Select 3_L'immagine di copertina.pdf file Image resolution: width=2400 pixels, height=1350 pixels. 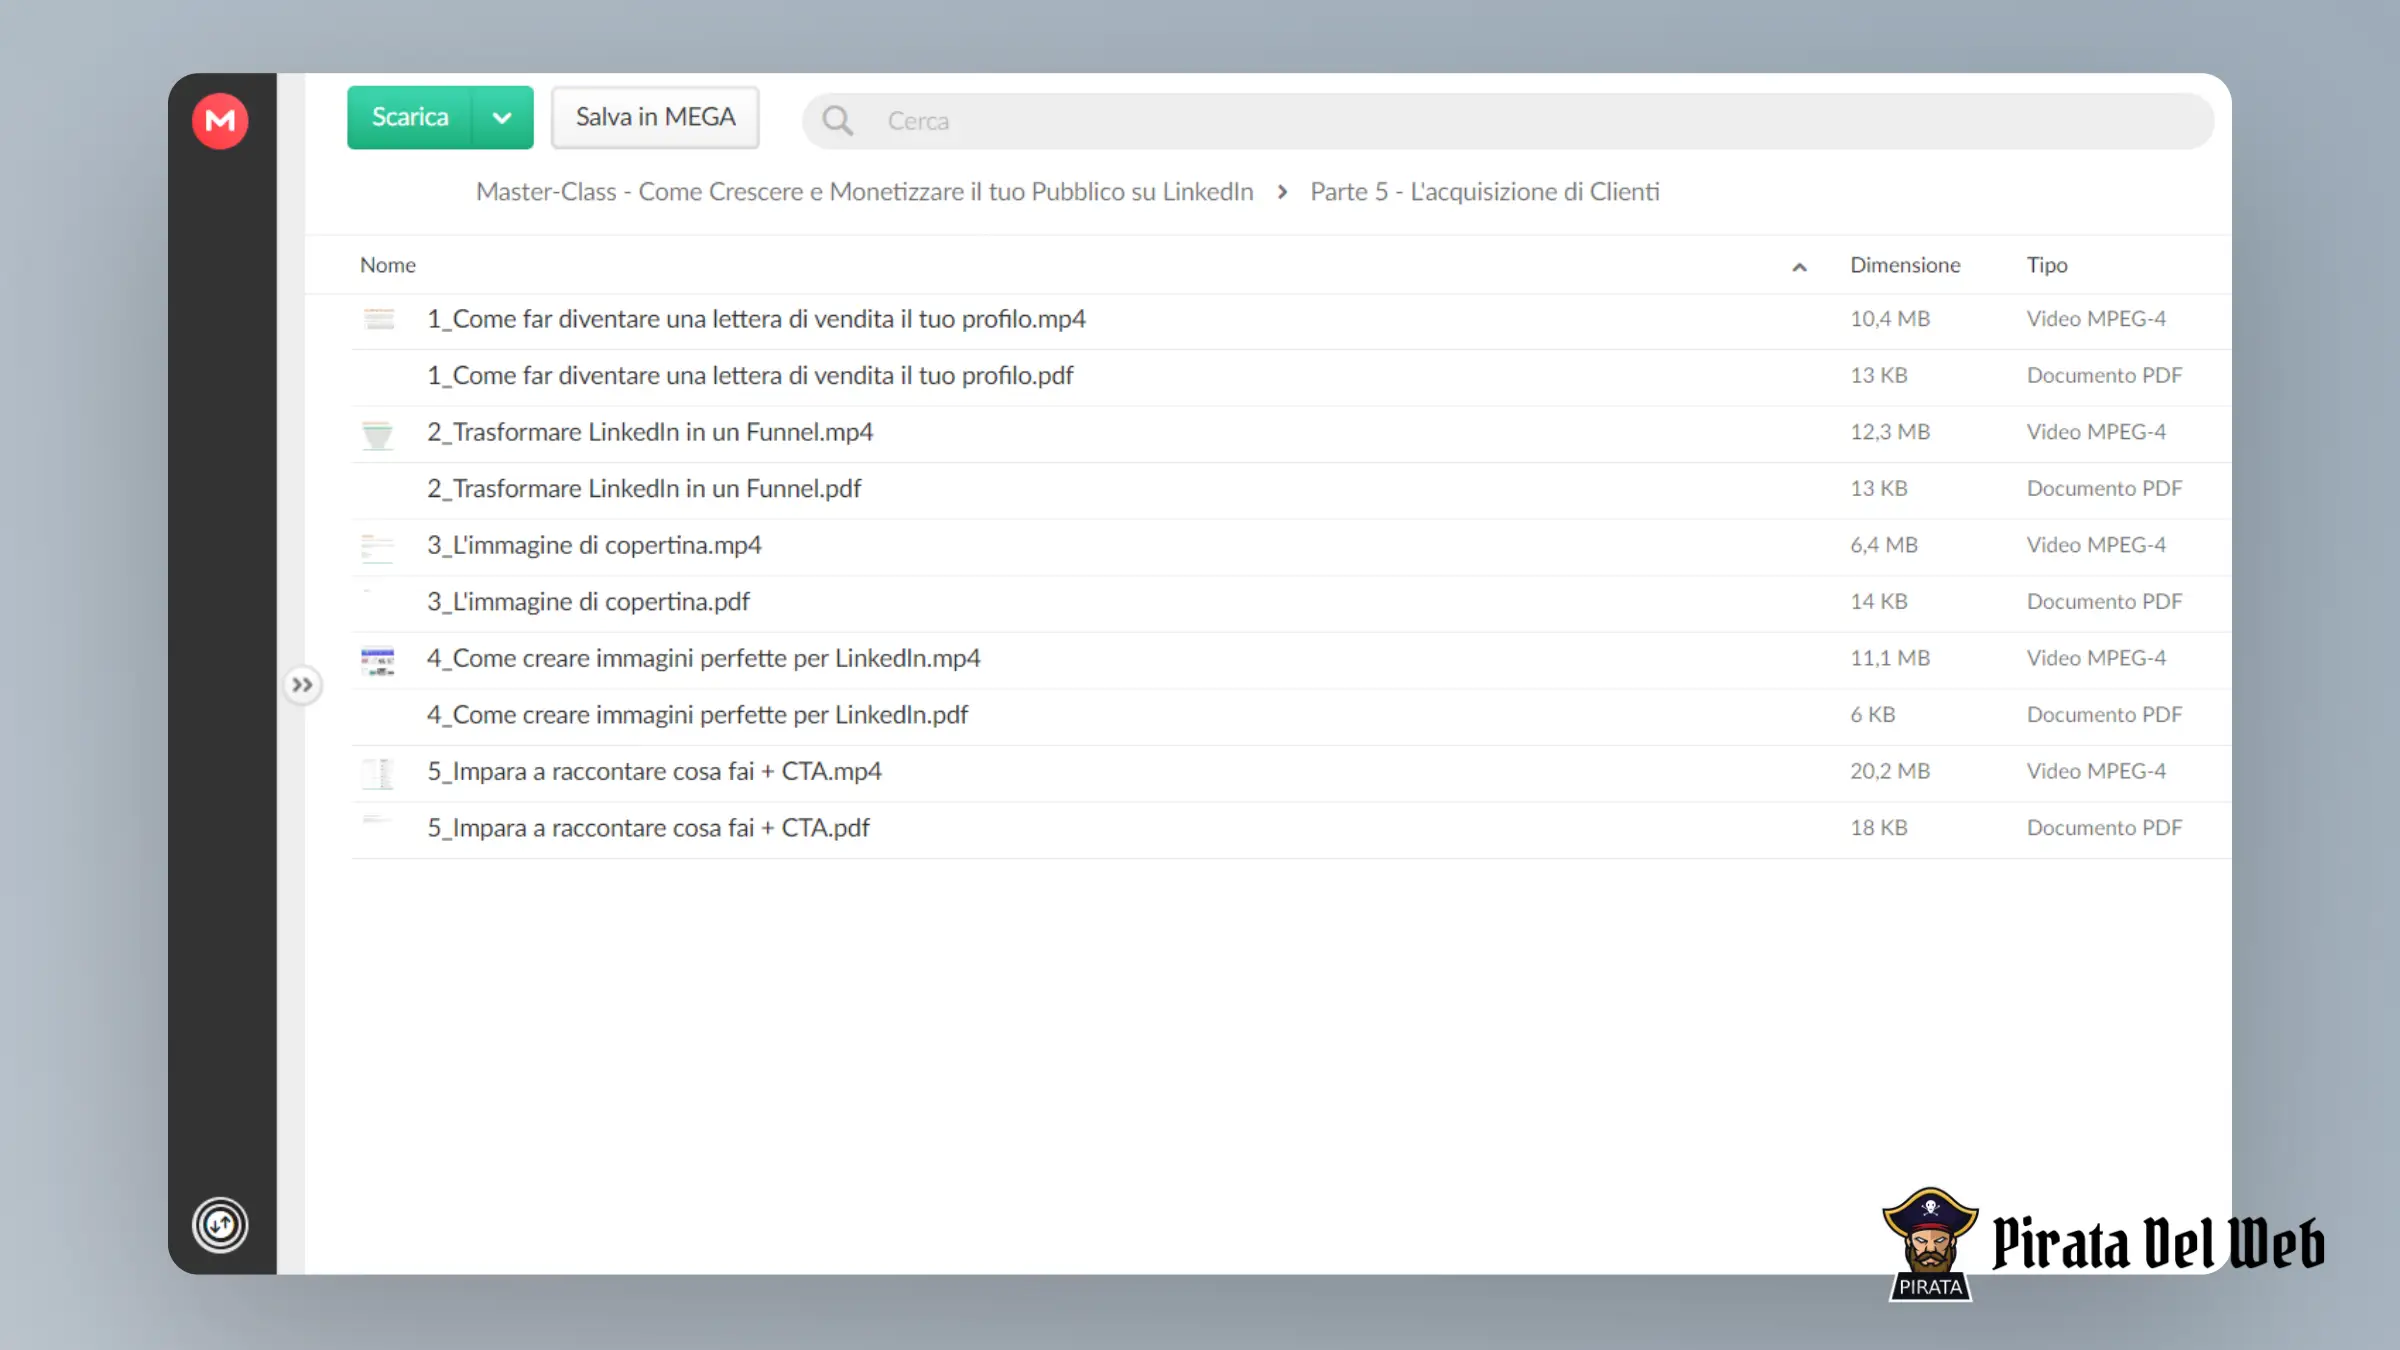click(1291, 602)
